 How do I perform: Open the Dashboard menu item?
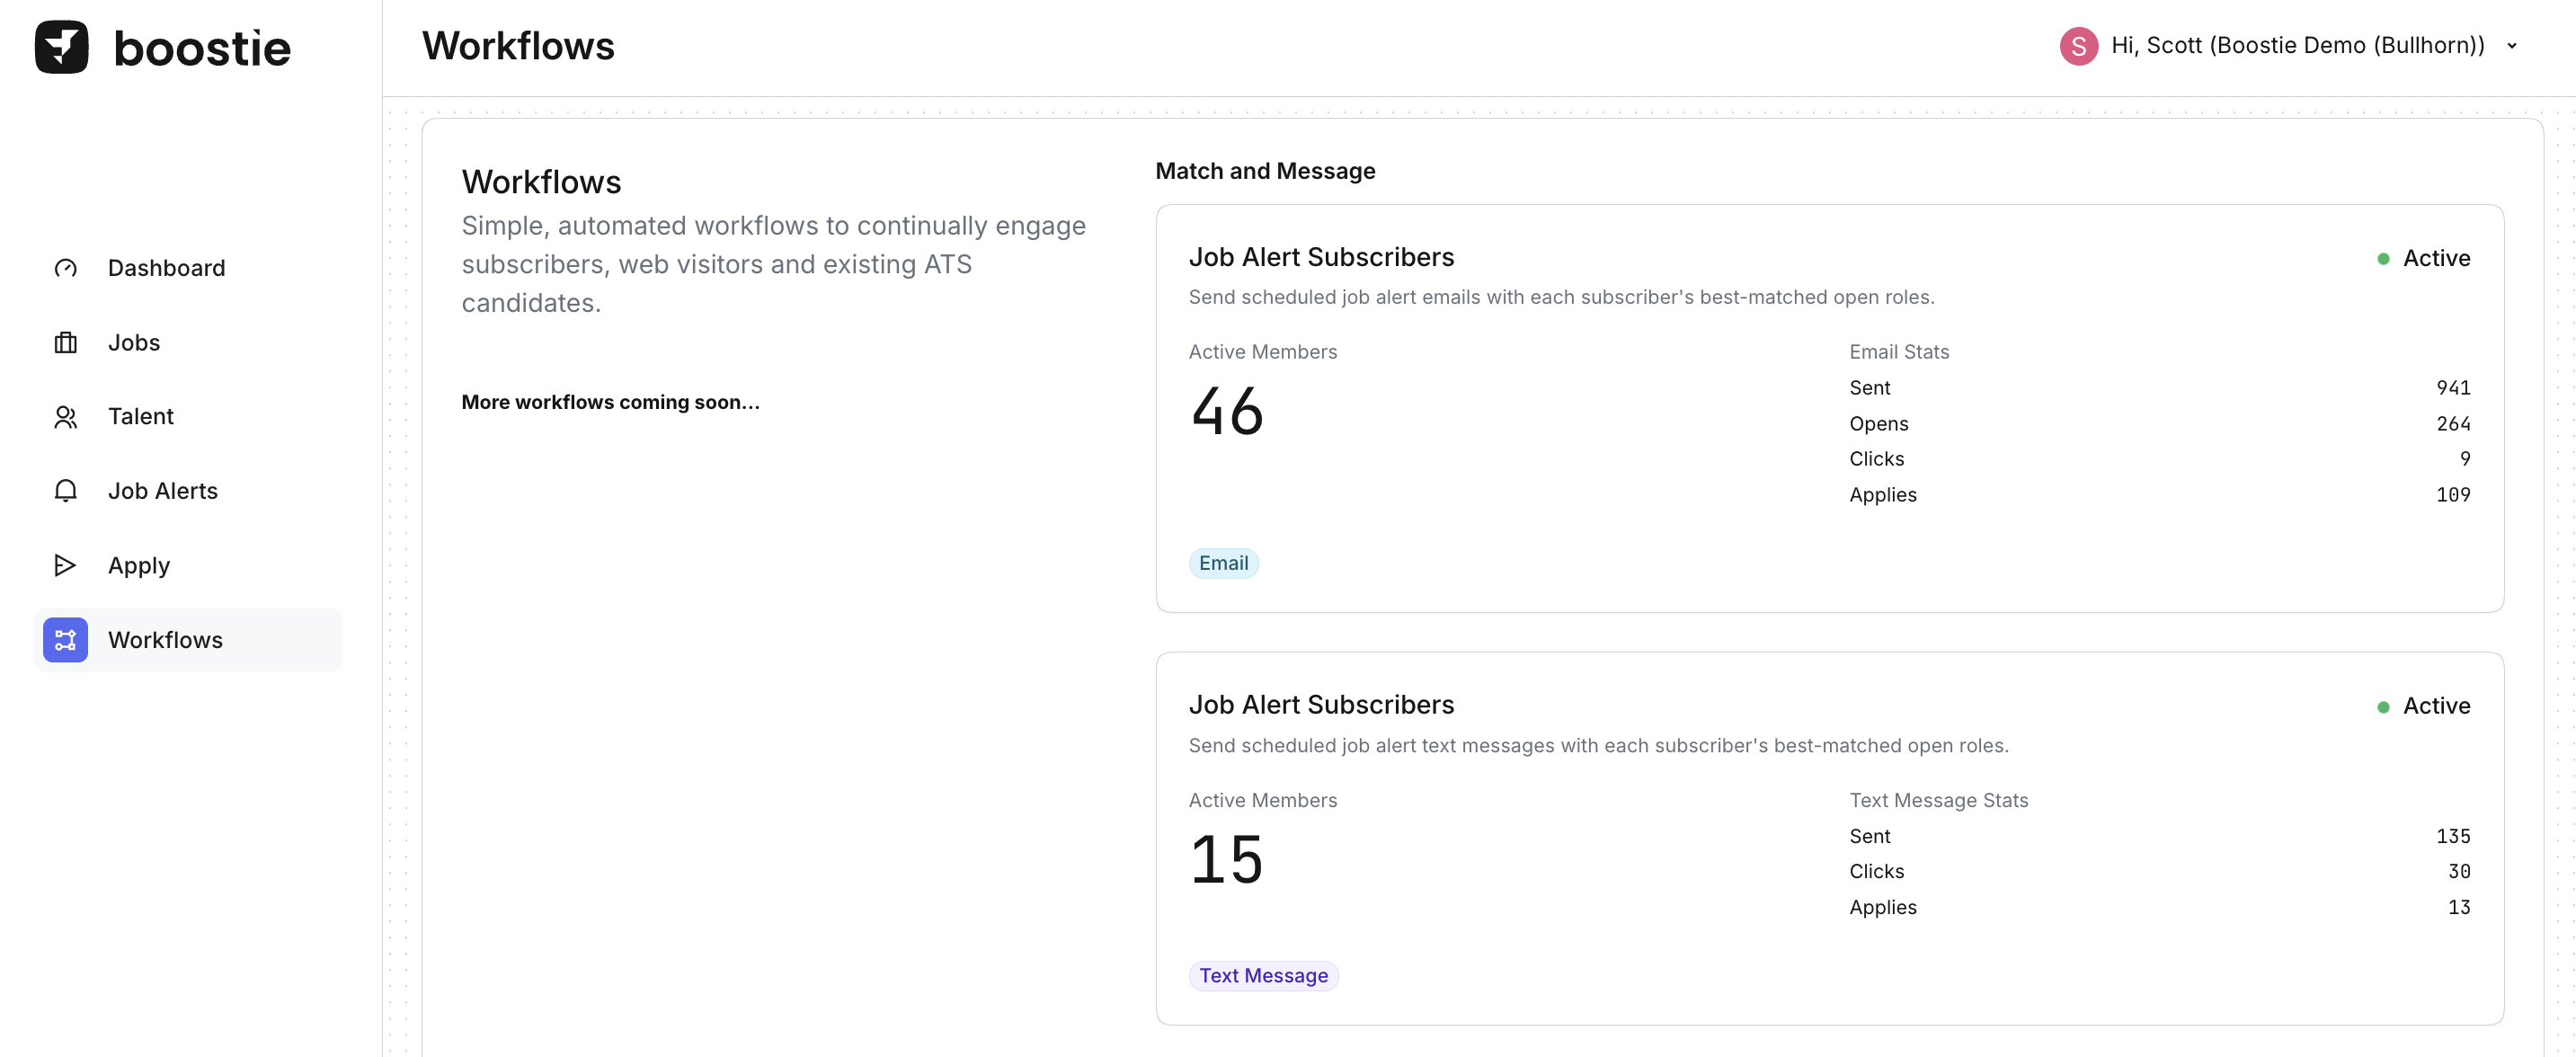pyautogui.click(x=166, y=268)
